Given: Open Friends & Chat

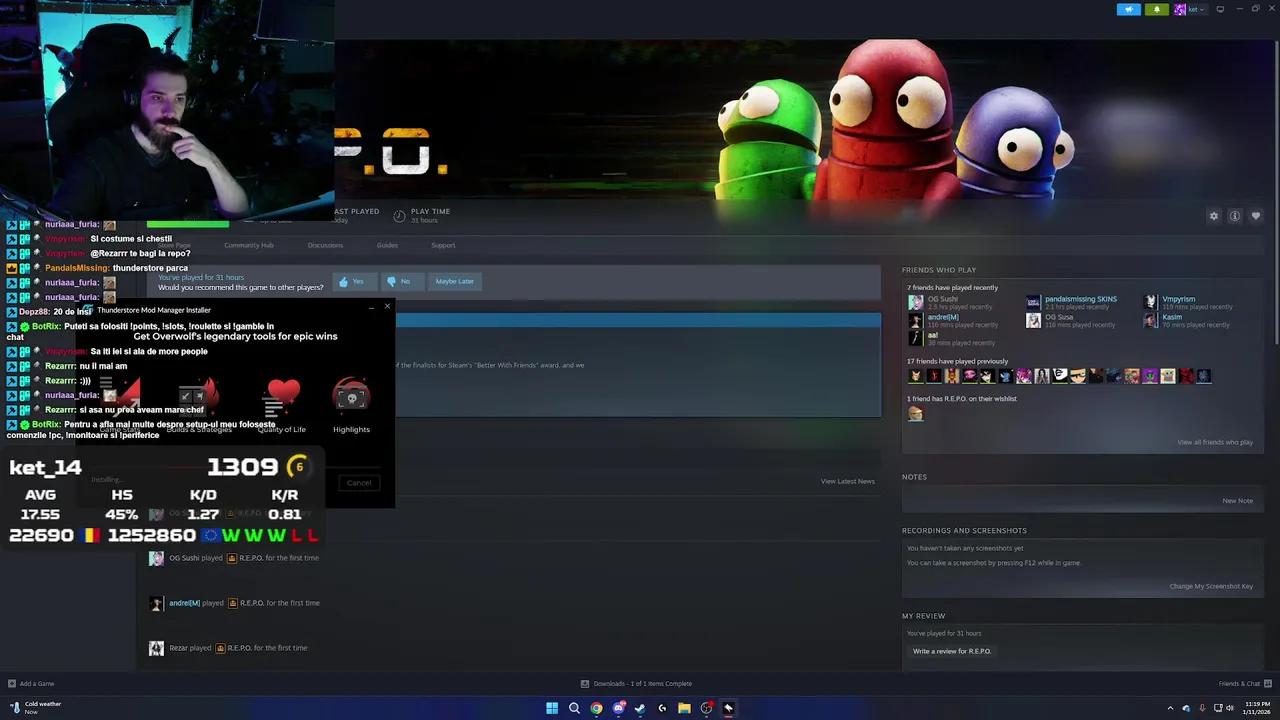Looking at the screenshot, I should pyautogui.click(x=1245, y=684).
